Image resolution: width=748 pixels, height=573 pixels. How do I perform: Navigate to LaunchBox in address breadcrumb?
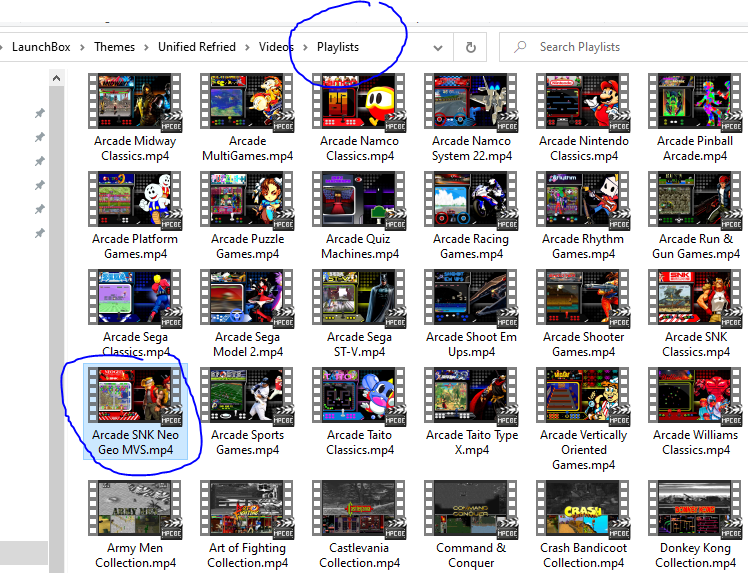(41, 47)
